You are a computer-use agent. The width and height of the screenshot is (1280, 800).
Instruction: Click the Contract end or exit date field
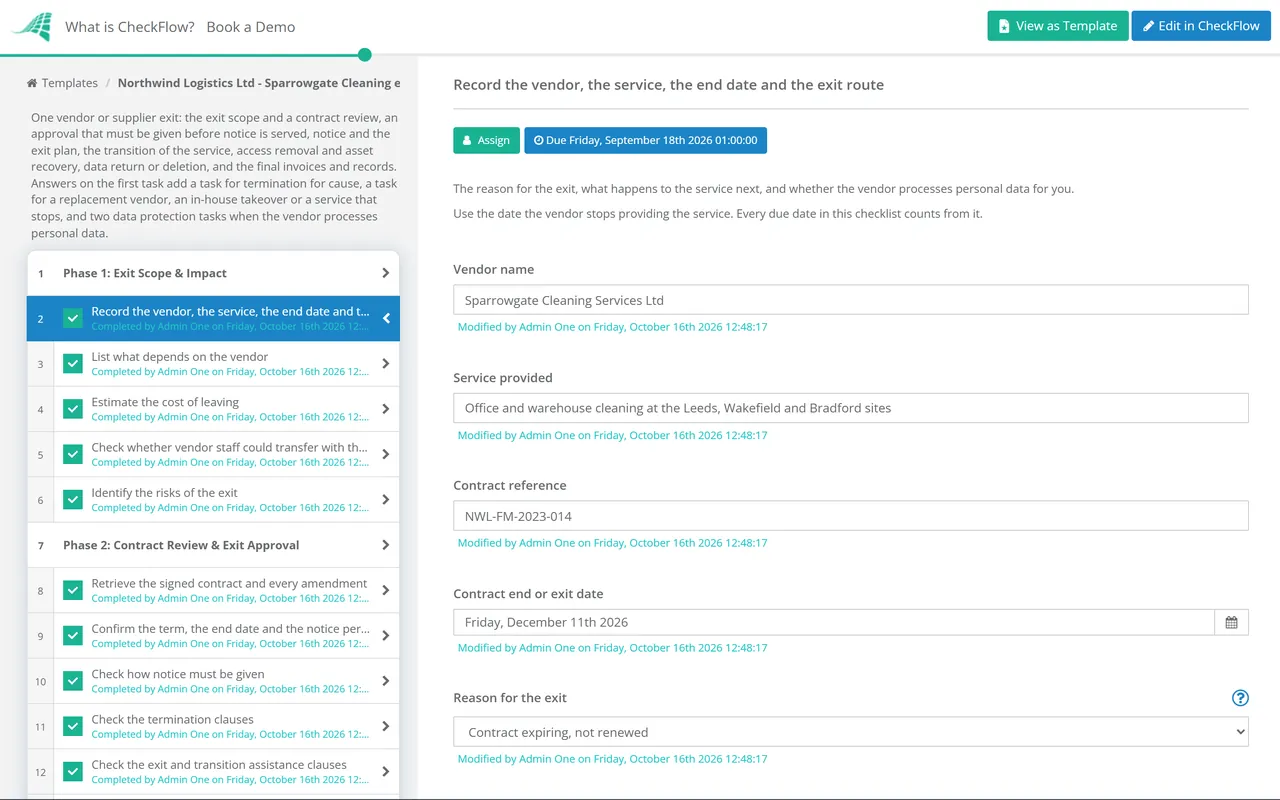coord(834,622)
